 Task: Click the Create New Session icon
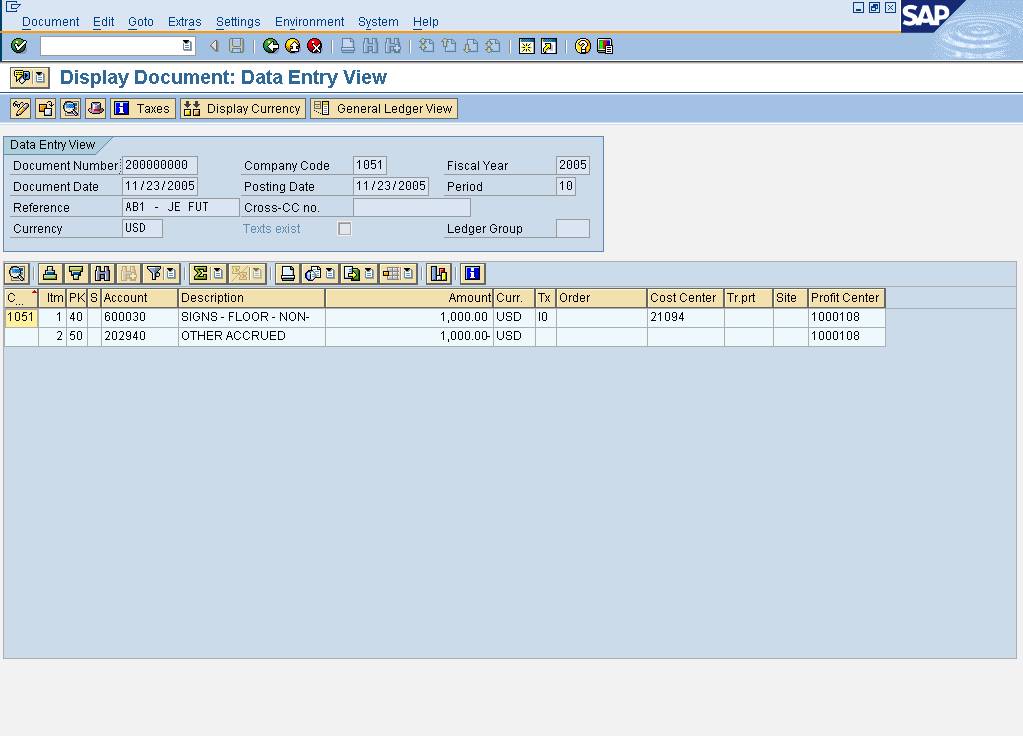pyautogui.click(x=527, y=46)
